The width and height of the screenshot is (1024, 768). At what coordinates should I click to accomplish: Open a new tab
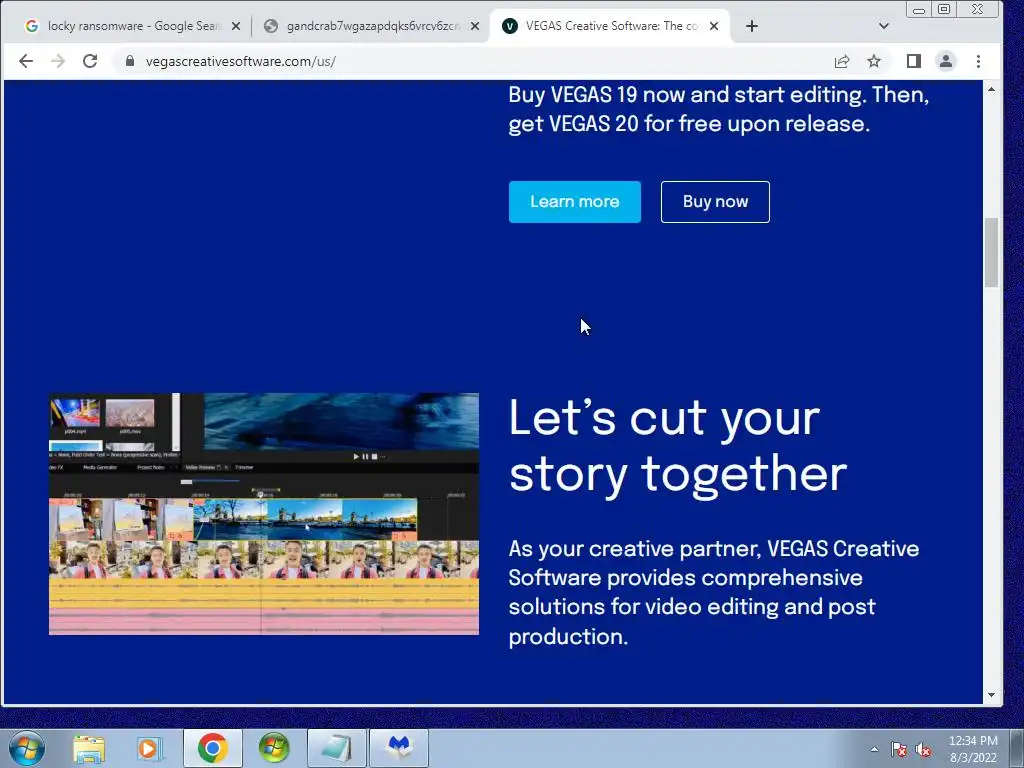752,26
